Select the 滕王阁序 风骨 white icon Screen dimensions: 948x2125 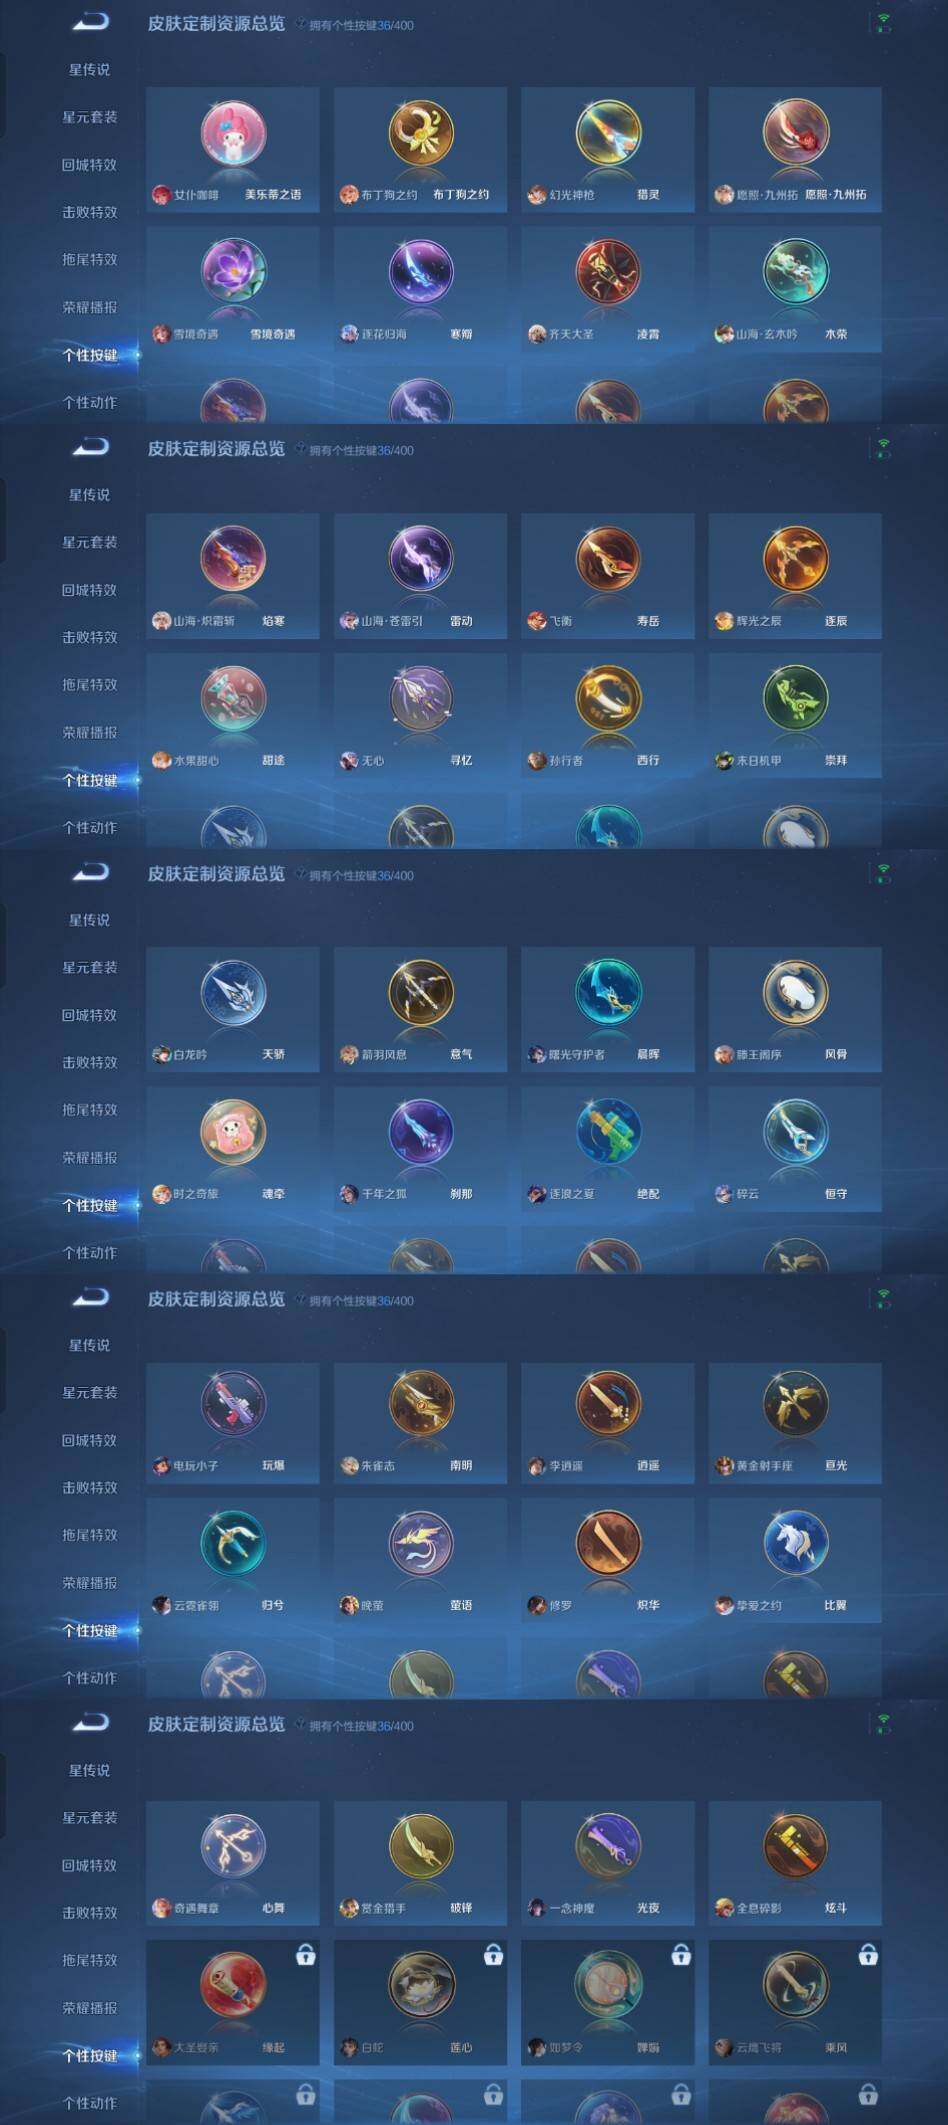tap(795, 992)
